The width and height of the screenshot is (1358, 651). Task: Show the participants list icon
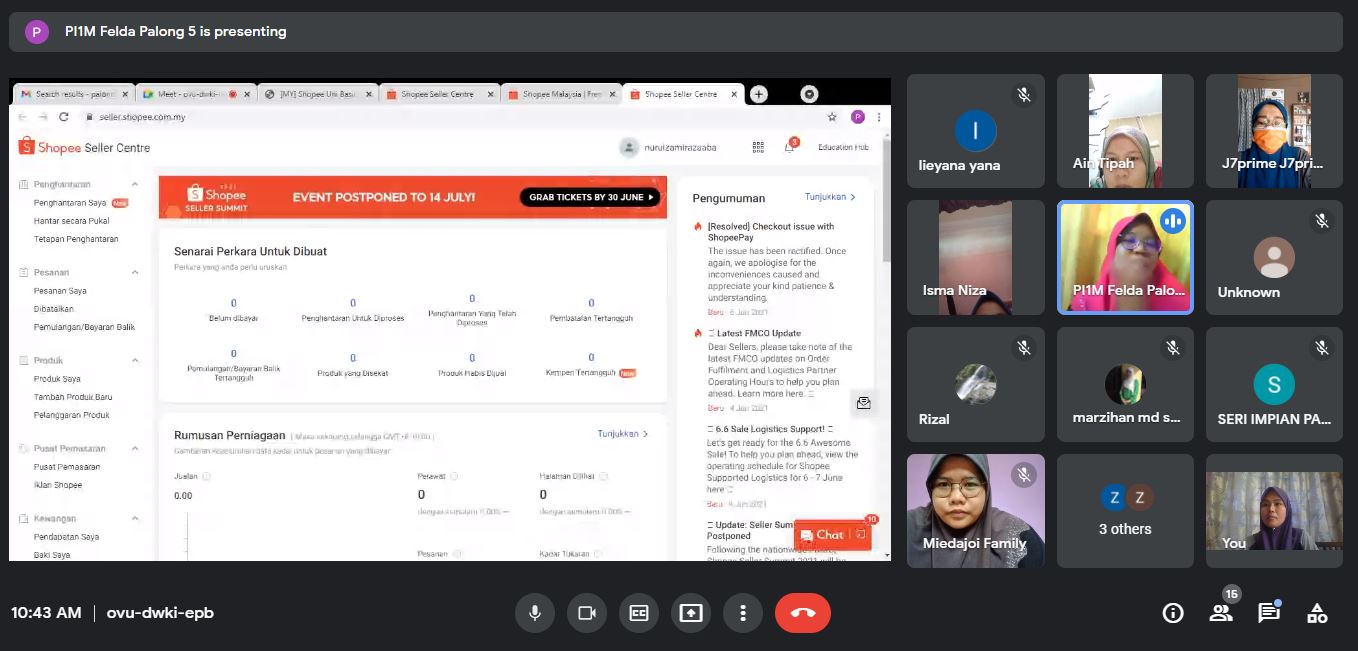[1221, 613]
